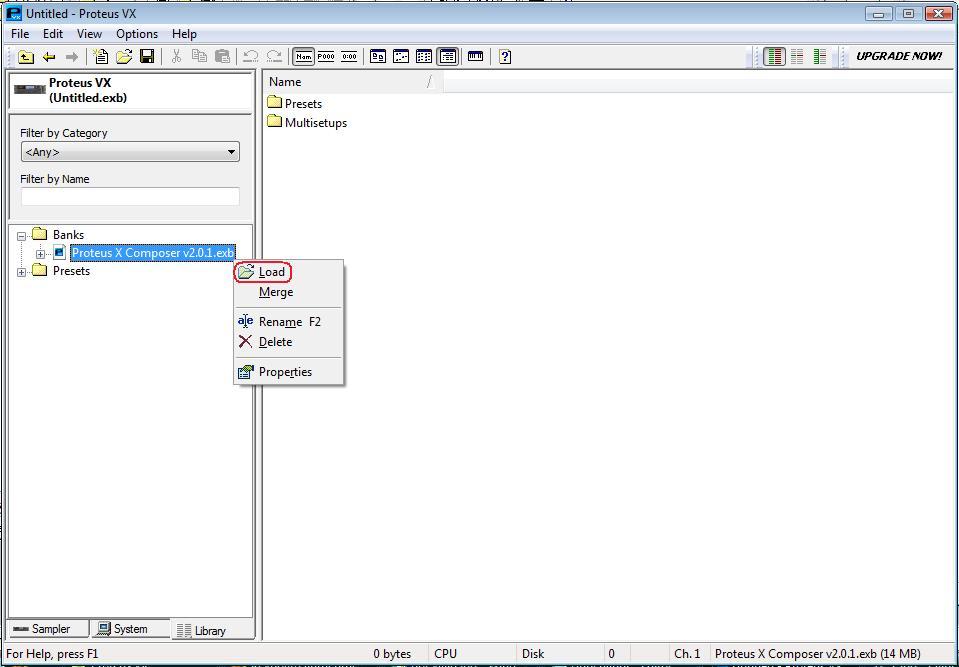Choose Properties from the context menu
The height and width of the screenshot is (667, 959).
[x=289, y=372]
